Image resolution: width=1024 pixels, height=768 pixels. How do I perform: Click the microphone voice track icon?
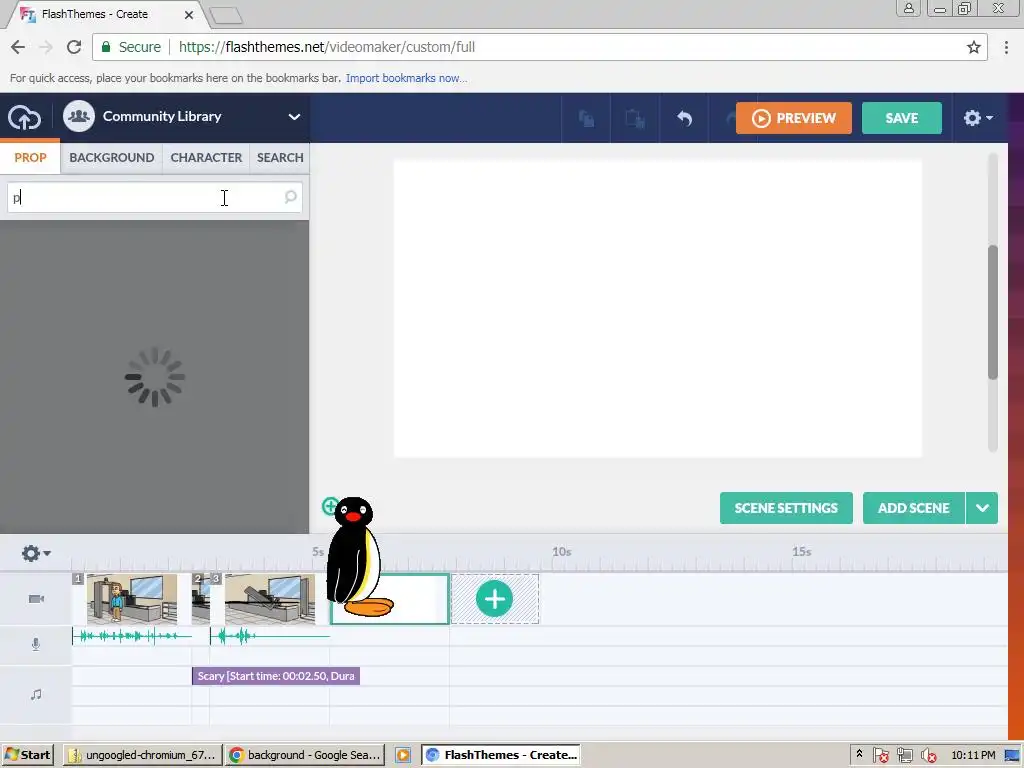(x=36, y=645)
